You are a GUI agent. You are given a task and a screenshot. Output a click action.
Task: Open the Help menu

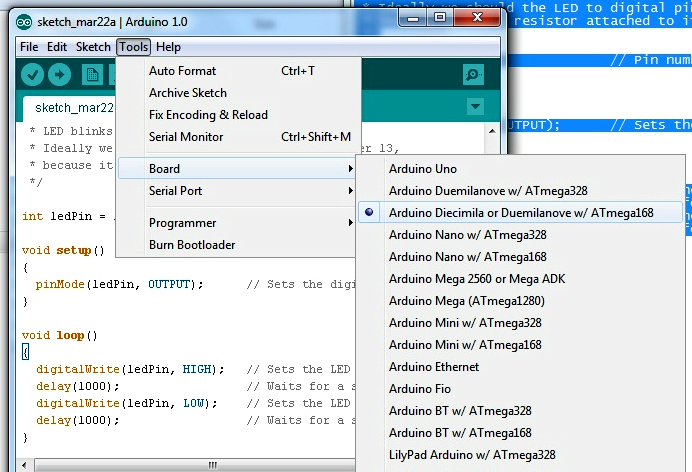coord(168,47)
